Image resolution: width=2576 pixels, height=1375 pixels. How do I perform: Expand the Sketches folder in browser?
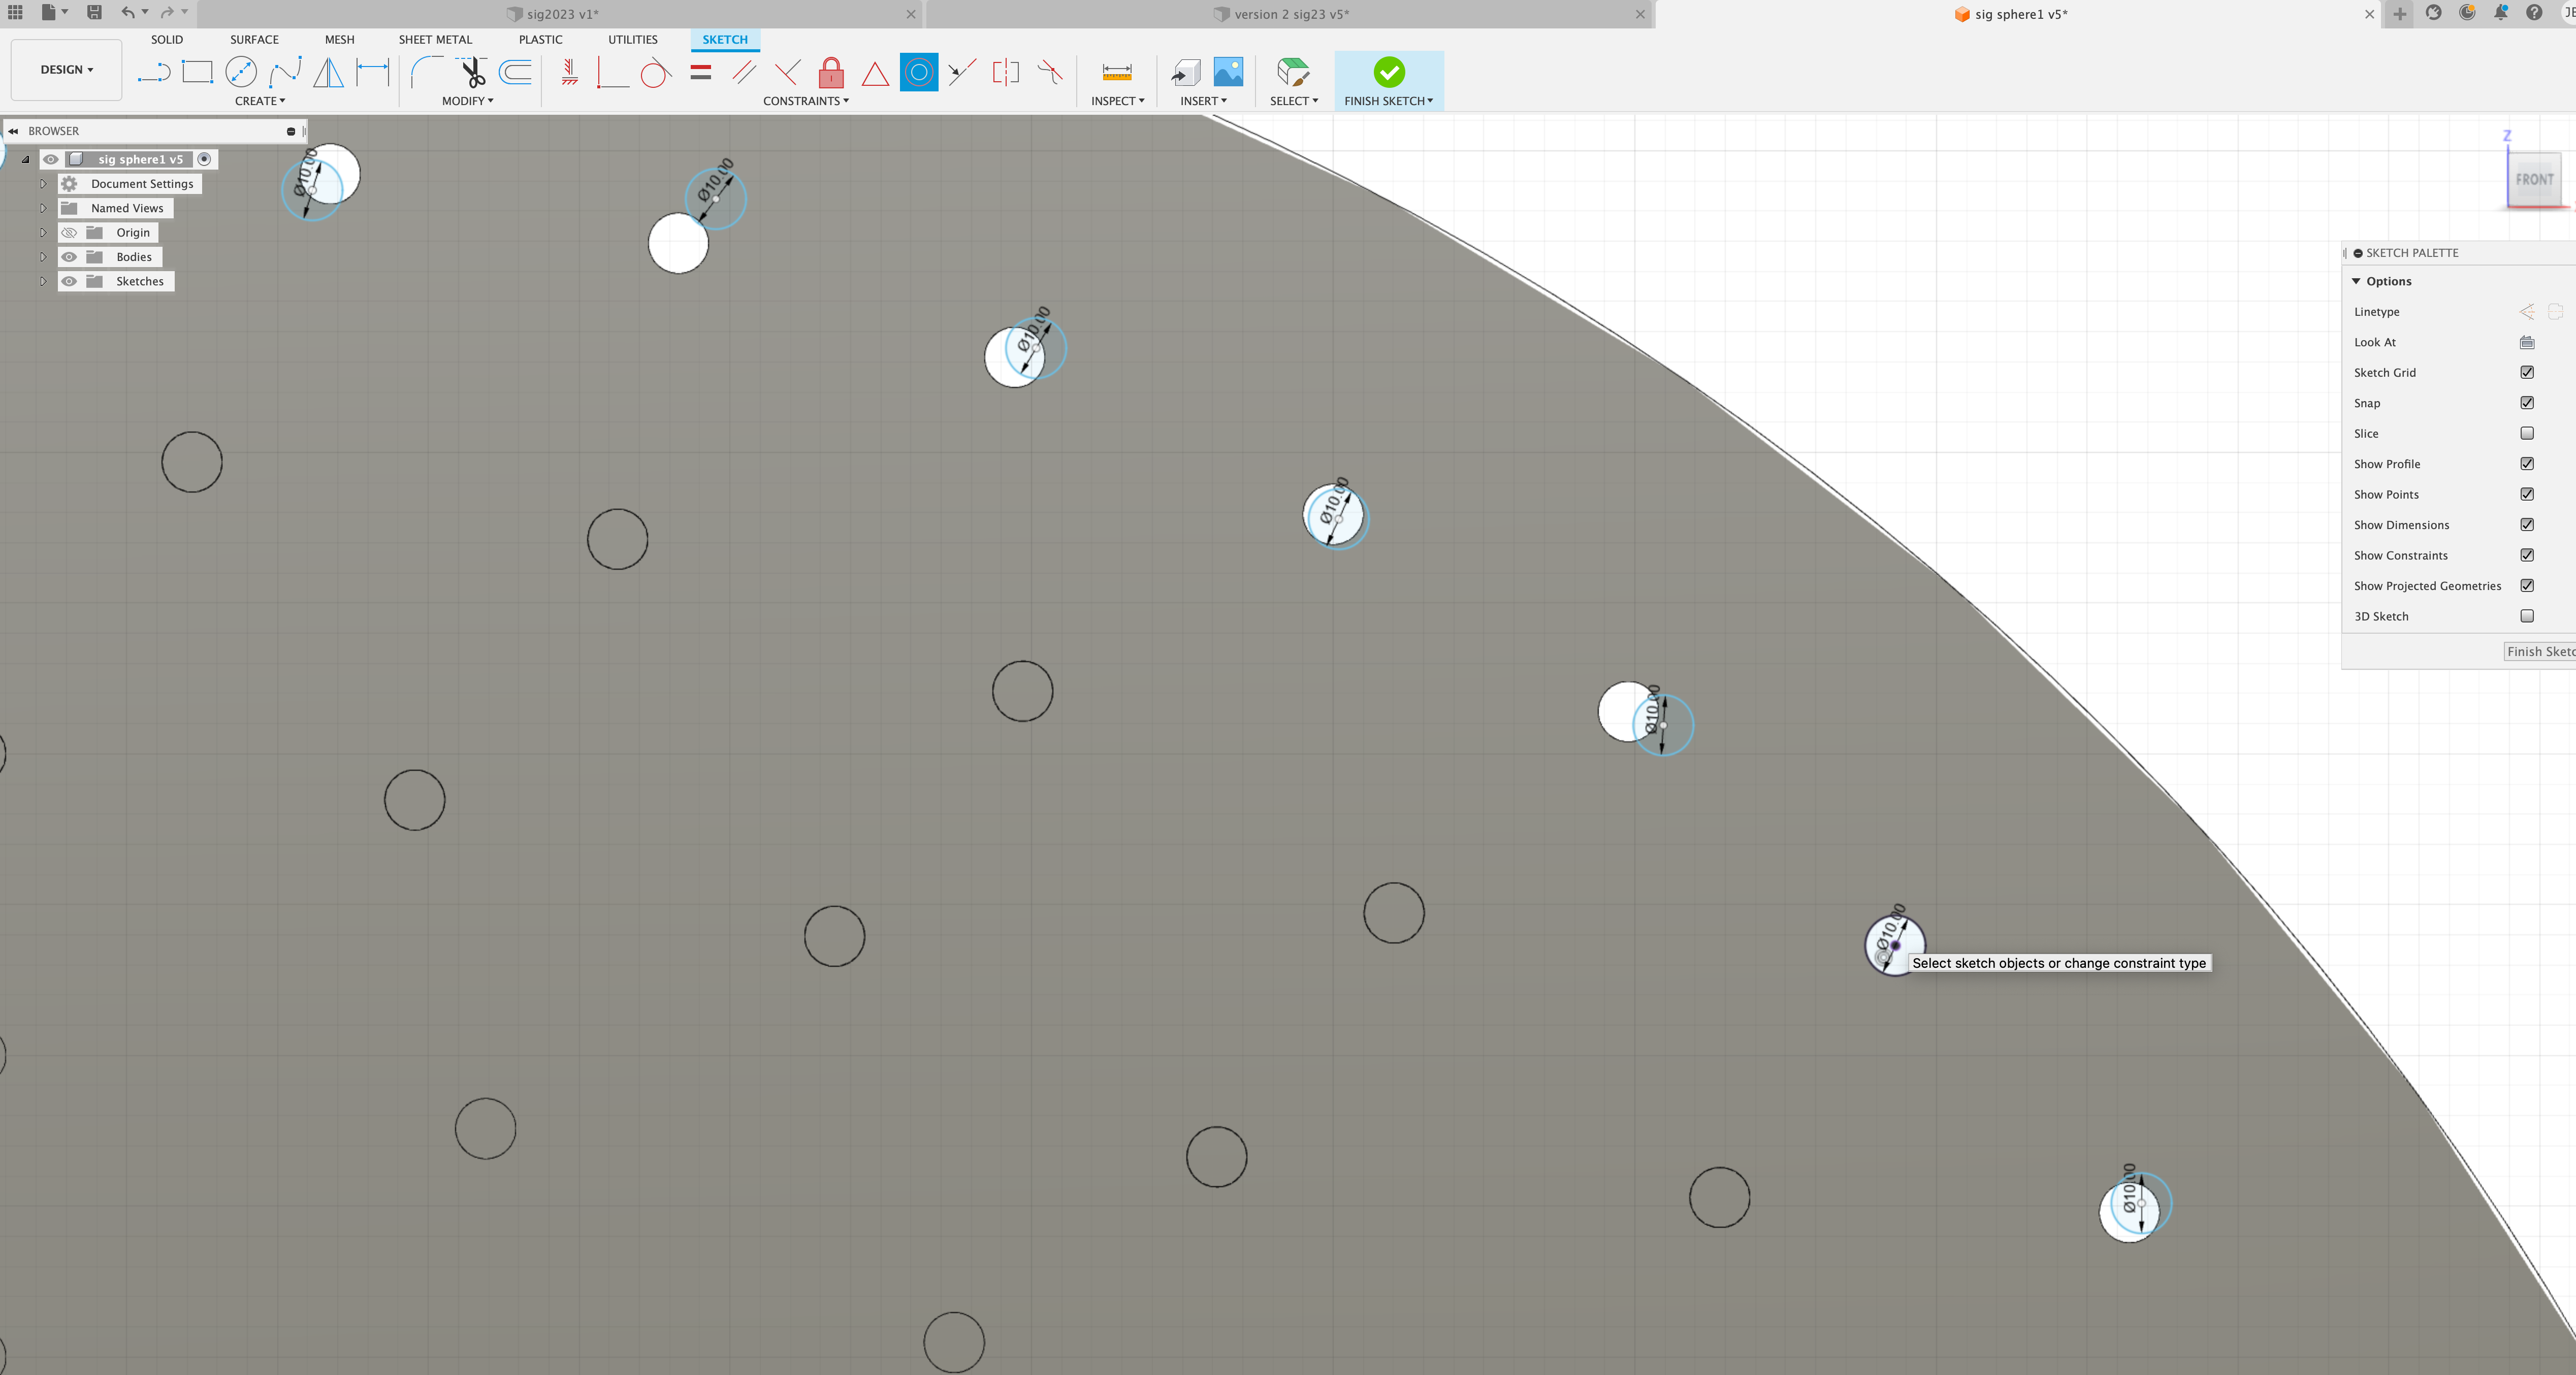(43, 281)
